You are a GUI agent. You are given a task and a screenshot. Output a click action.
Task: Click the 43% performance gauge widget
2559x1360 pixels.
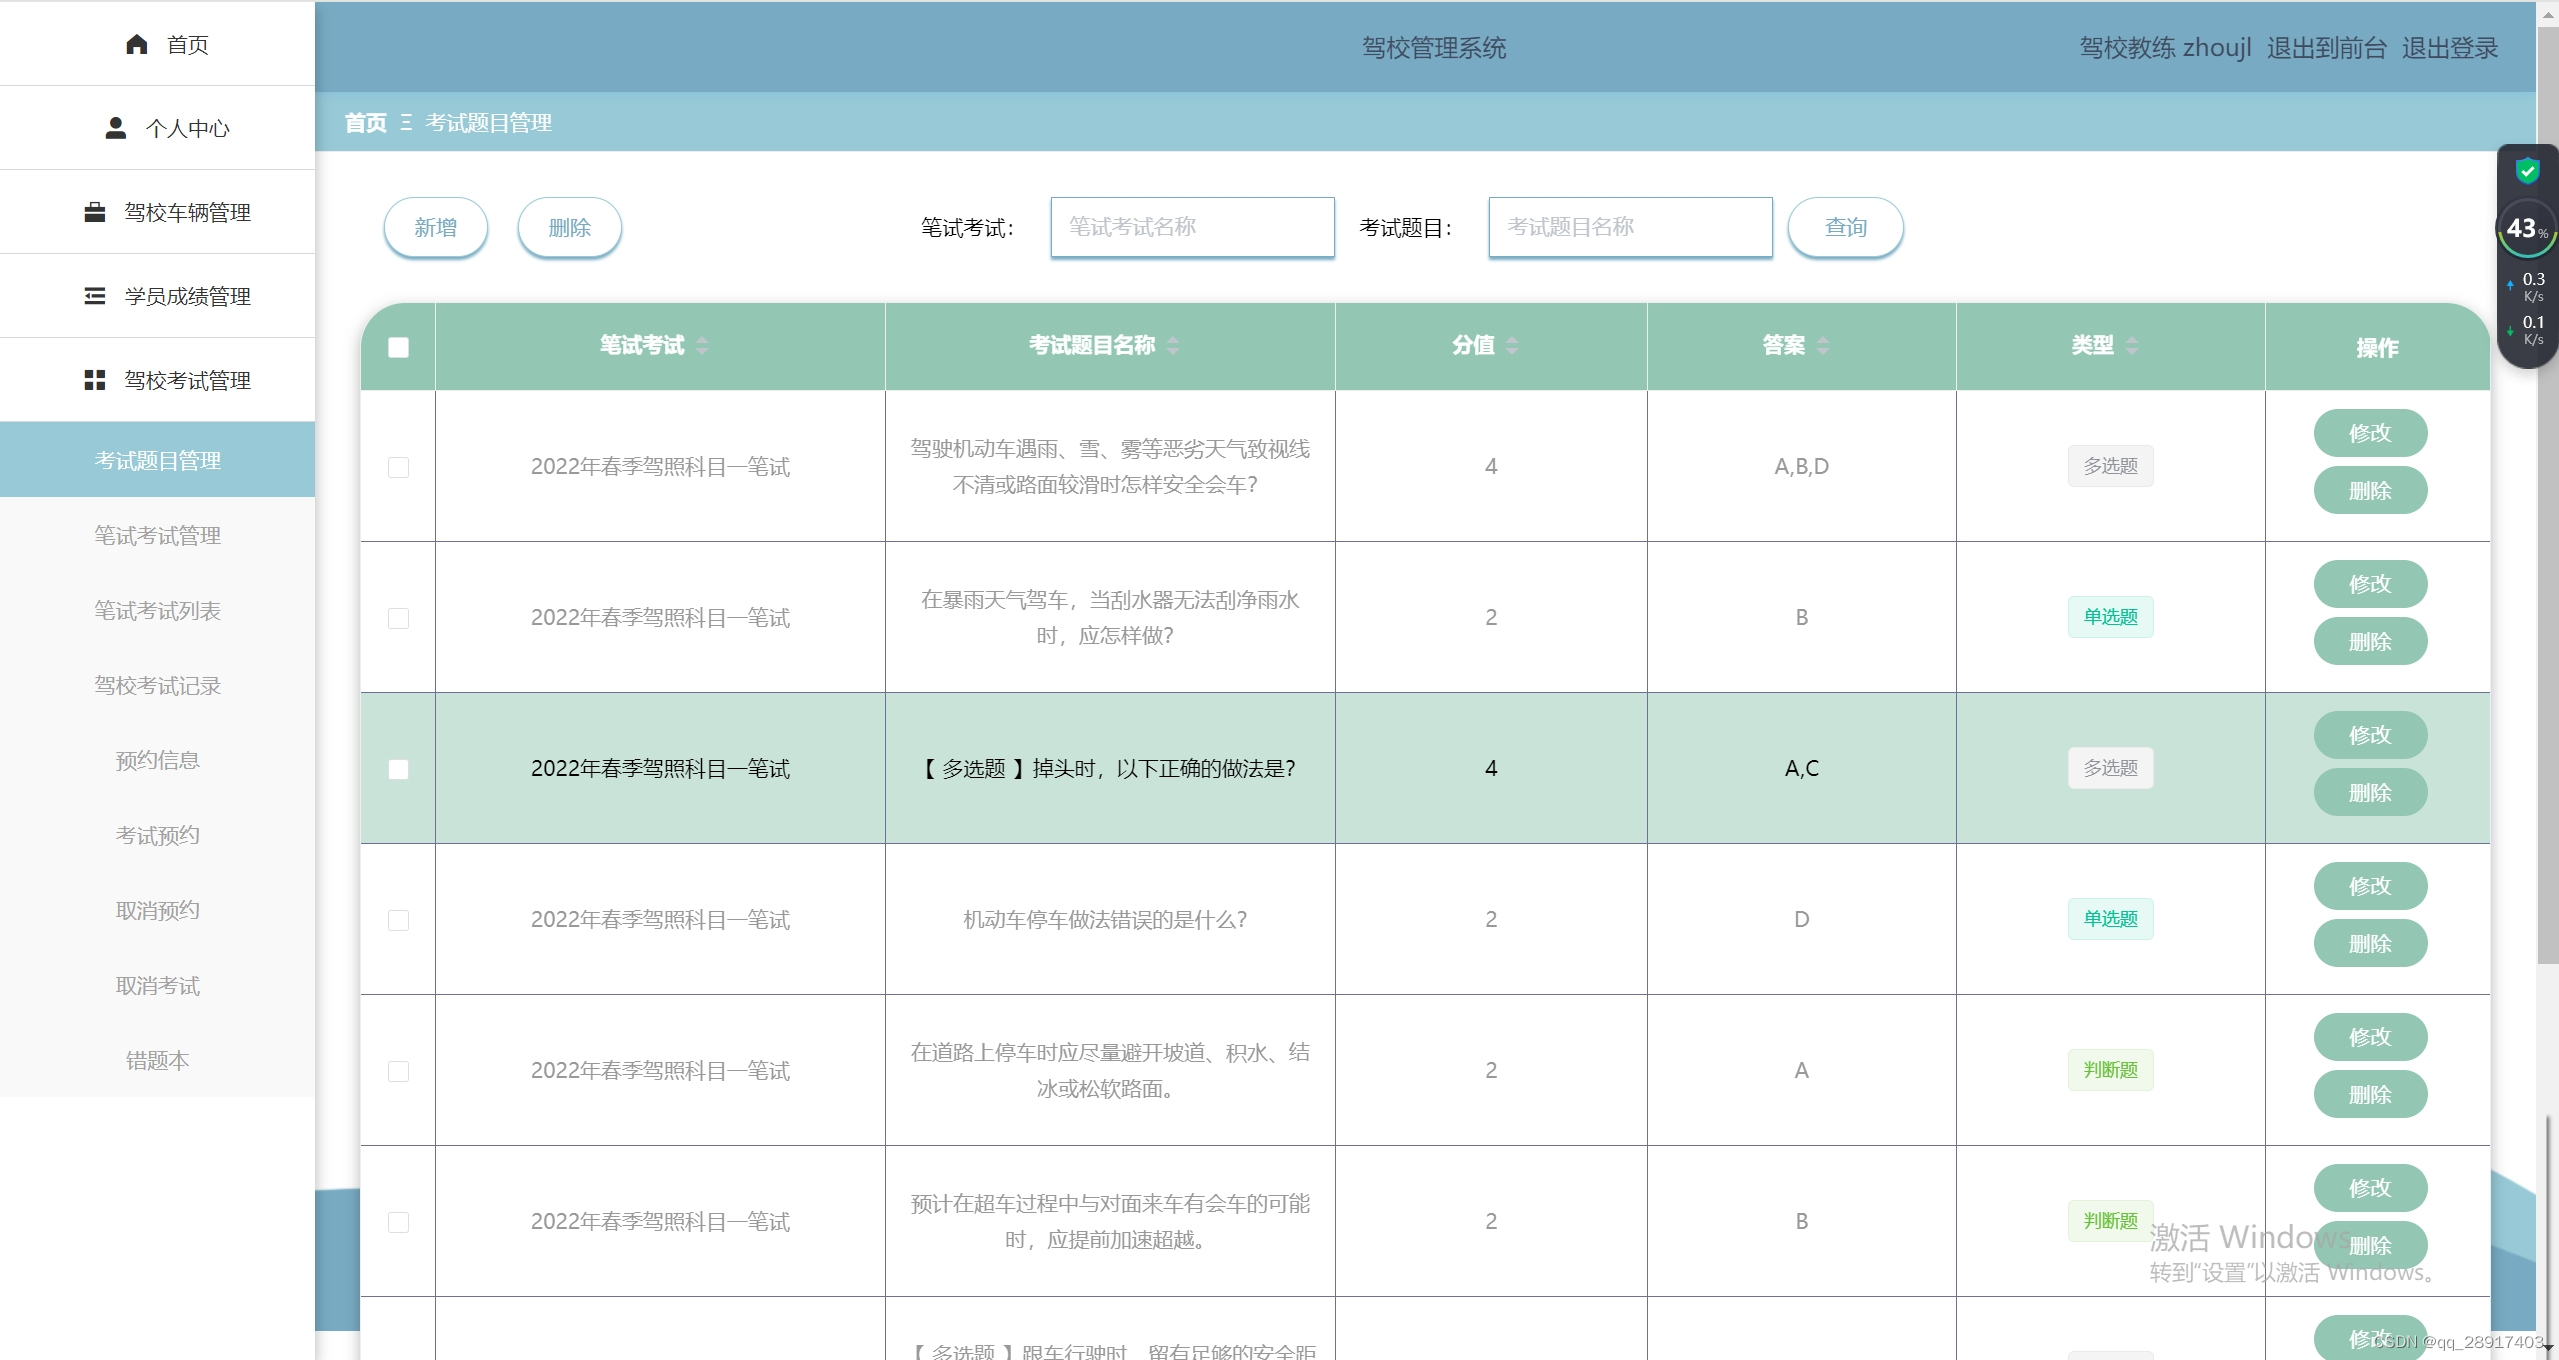[x=2527, y=229]
